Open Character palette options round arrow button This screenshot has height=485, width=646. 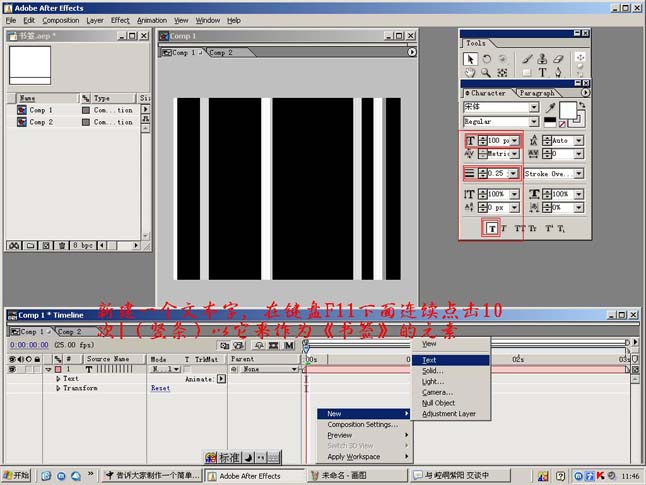(x=585, y=93)
